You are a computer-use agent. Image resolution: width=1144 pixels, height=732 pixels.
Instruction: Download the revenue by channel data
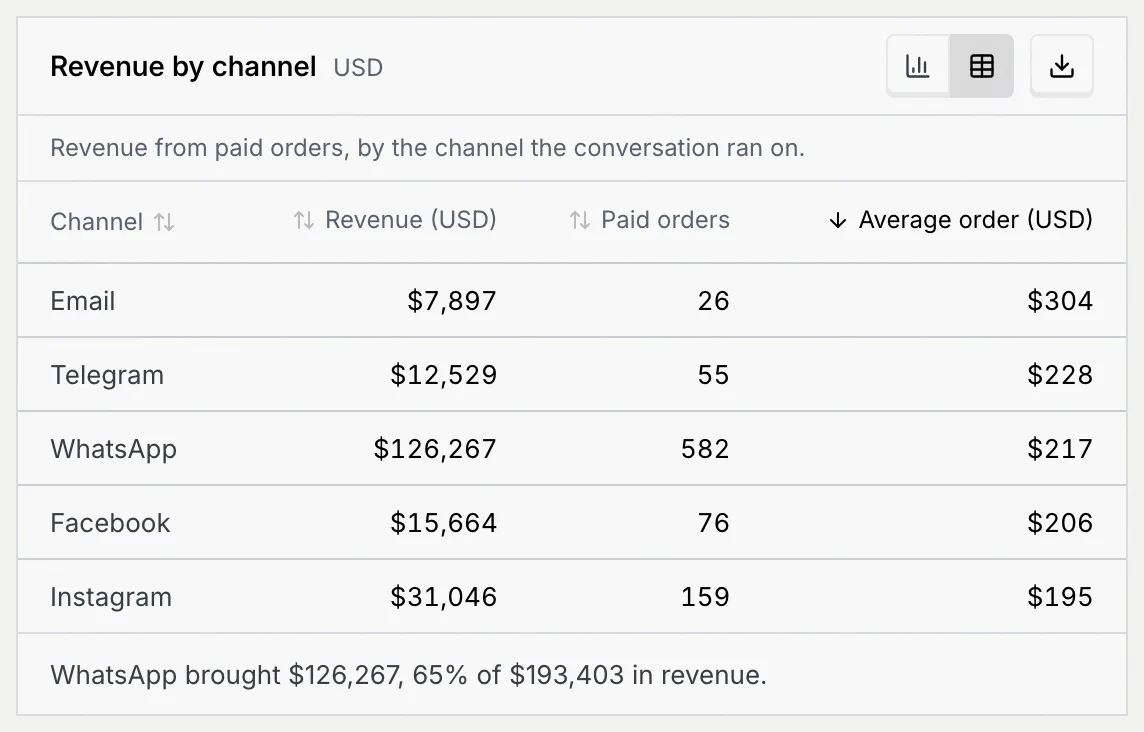click(1062, 66)
